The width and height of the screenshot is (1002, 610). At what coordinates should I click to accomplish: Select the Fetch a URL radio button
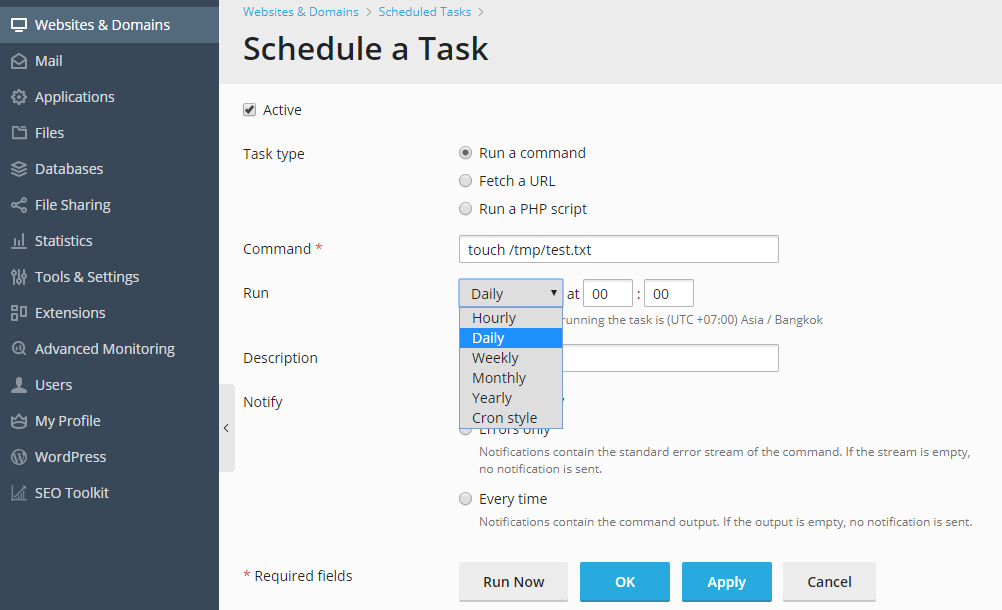[x=465, y=181]
